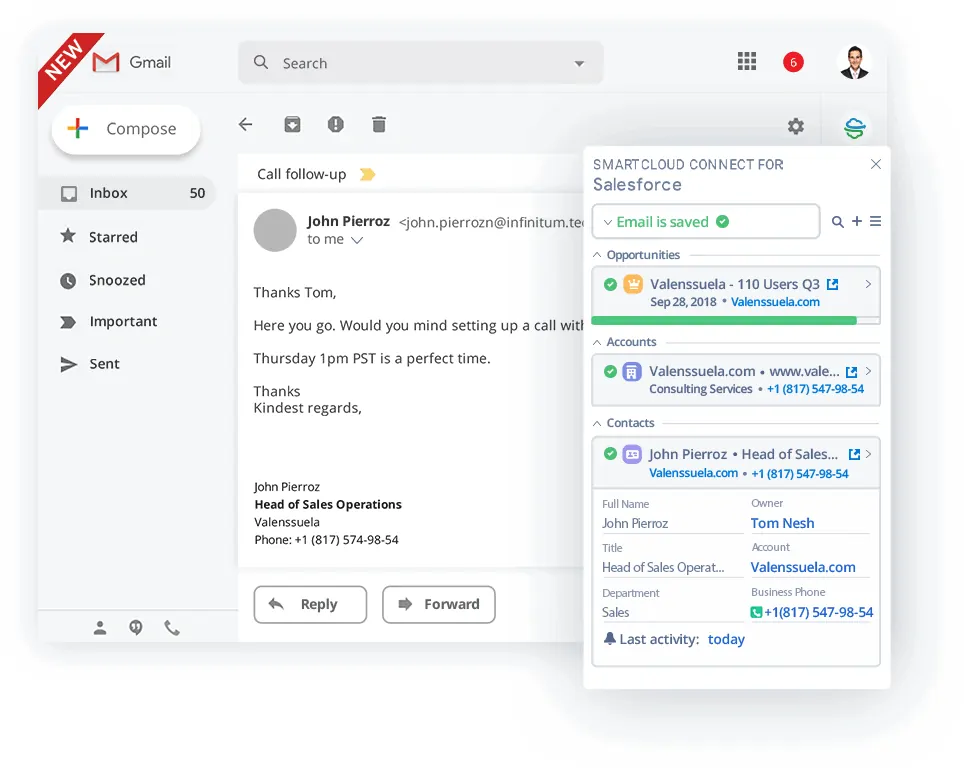Report this email as spam
Viewport: 976px width, 780px height.
pos(336,125)
